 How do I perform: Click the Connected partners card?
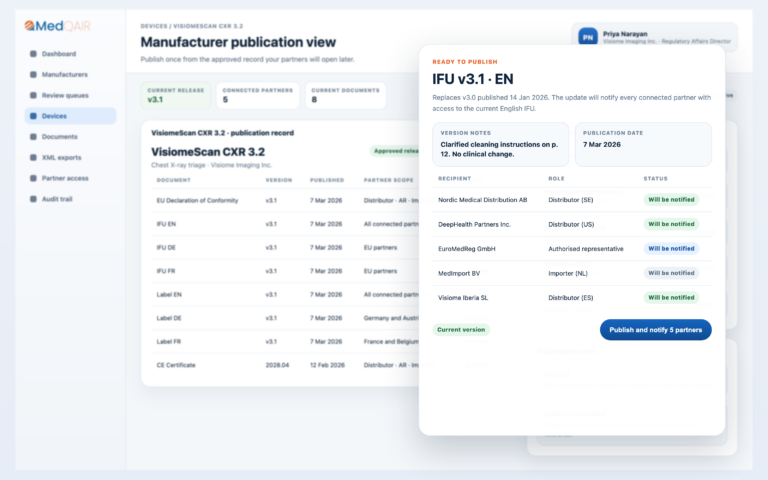pyautogui.click(x=258, y=95)
